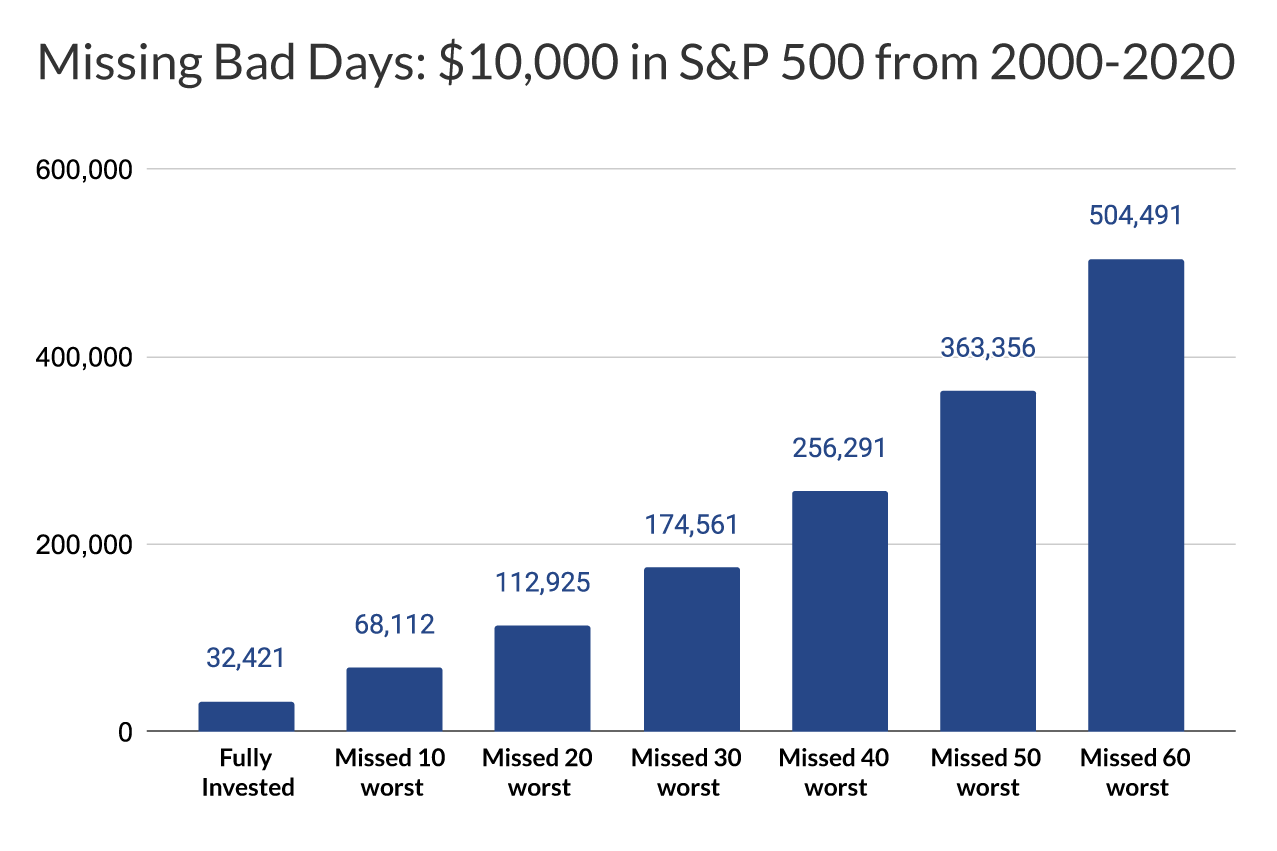
Task: Select the Missed 20 worst bar
Action: coord(542,678)
